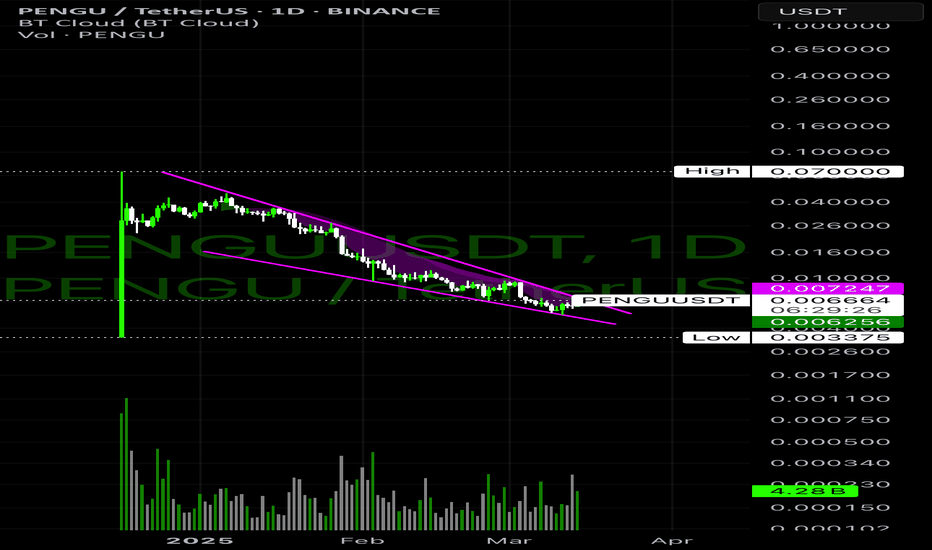Click 0.400000 on the price scale

tap(830, 76)
